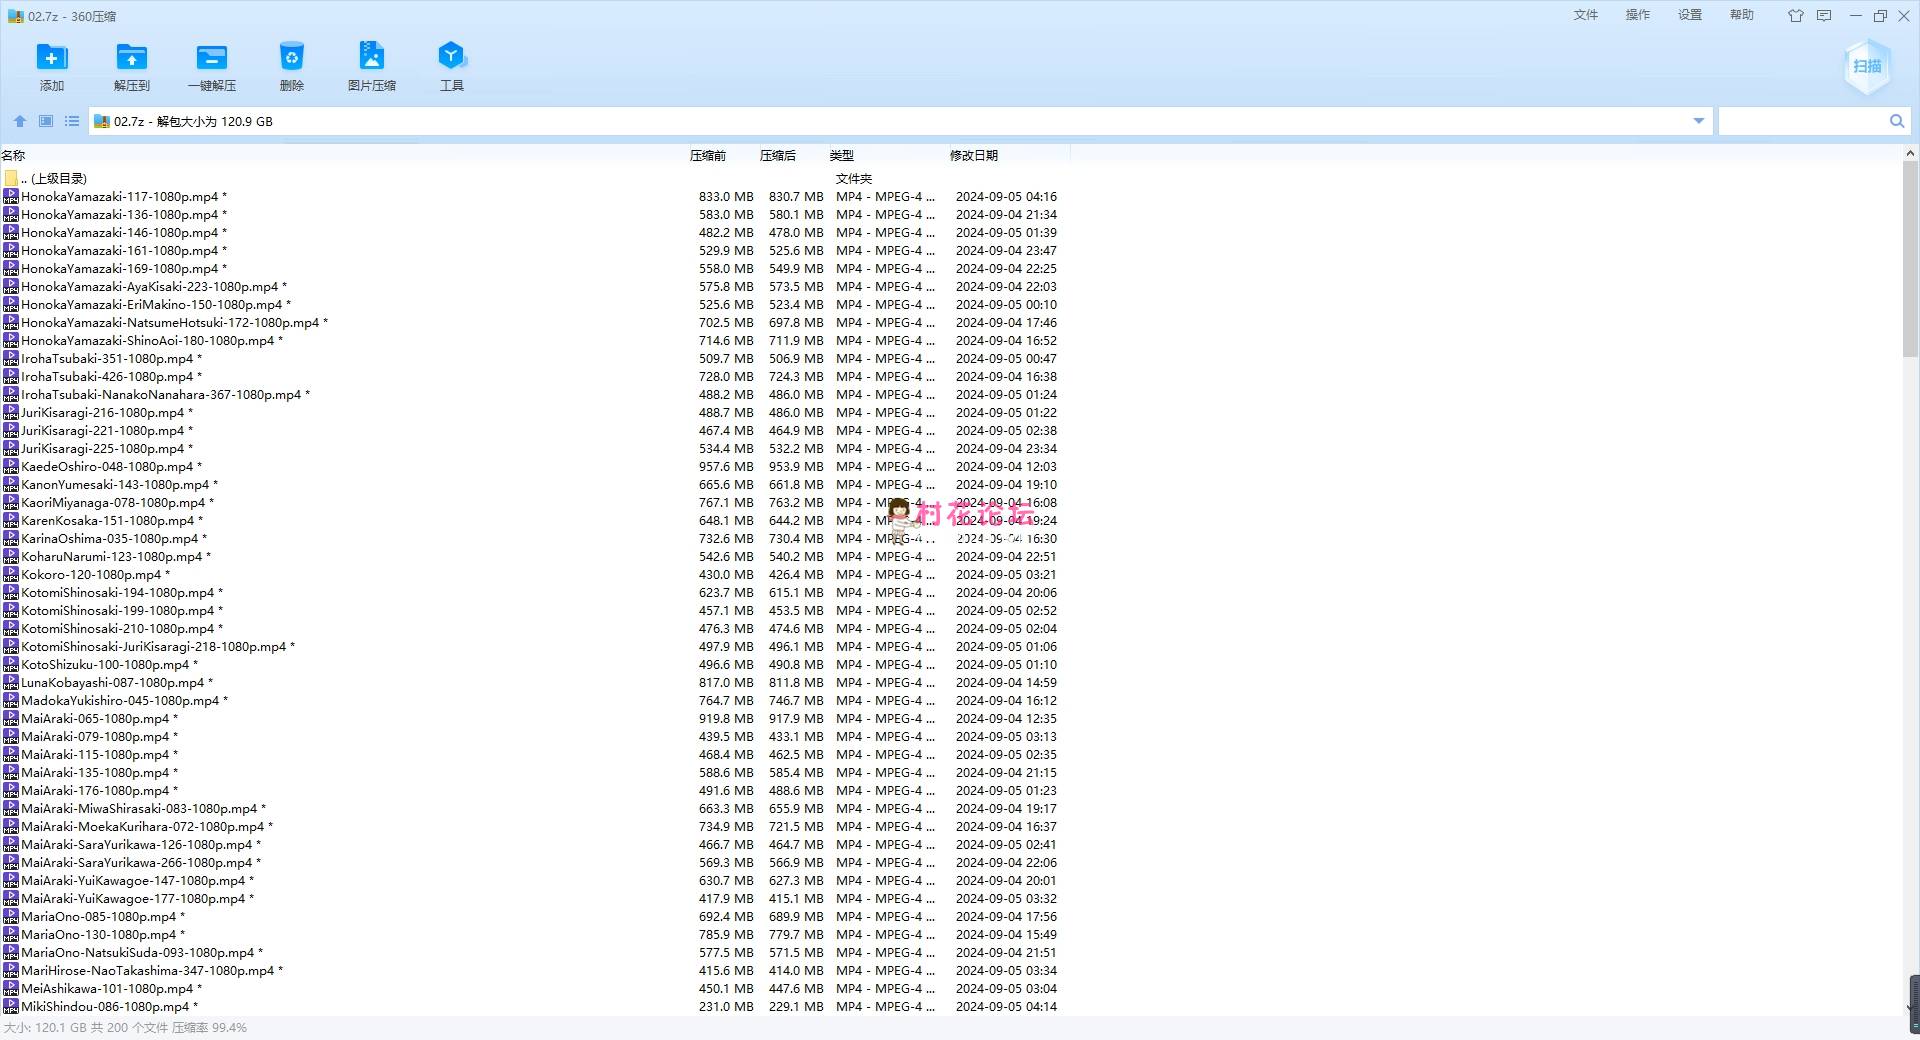Click the archive icon in the address bar
Viewport: 1920px width, 1040px height.
[x=101, y=121]
